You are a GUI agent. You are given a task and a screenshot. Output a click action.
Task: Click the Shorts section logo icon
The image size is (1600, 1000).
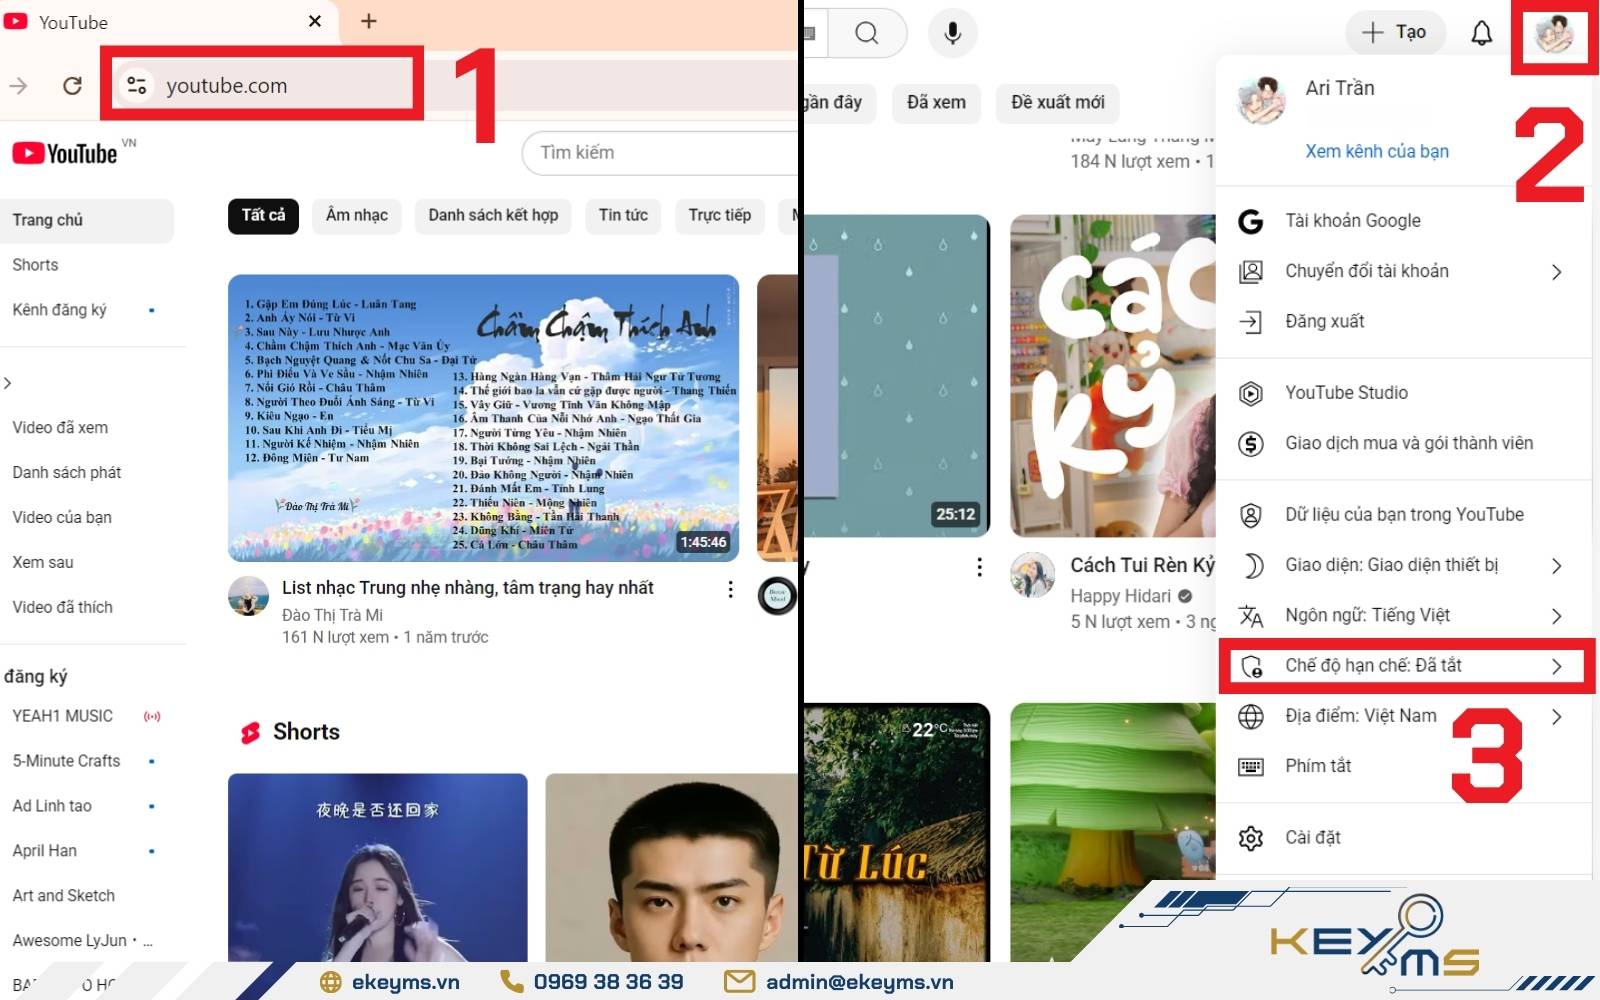tap(250, 733)
